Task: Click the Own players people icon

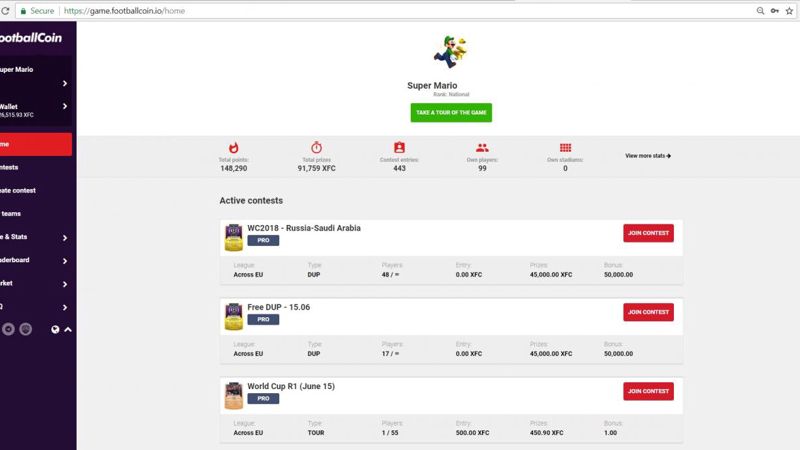Action: click(482, 148)
